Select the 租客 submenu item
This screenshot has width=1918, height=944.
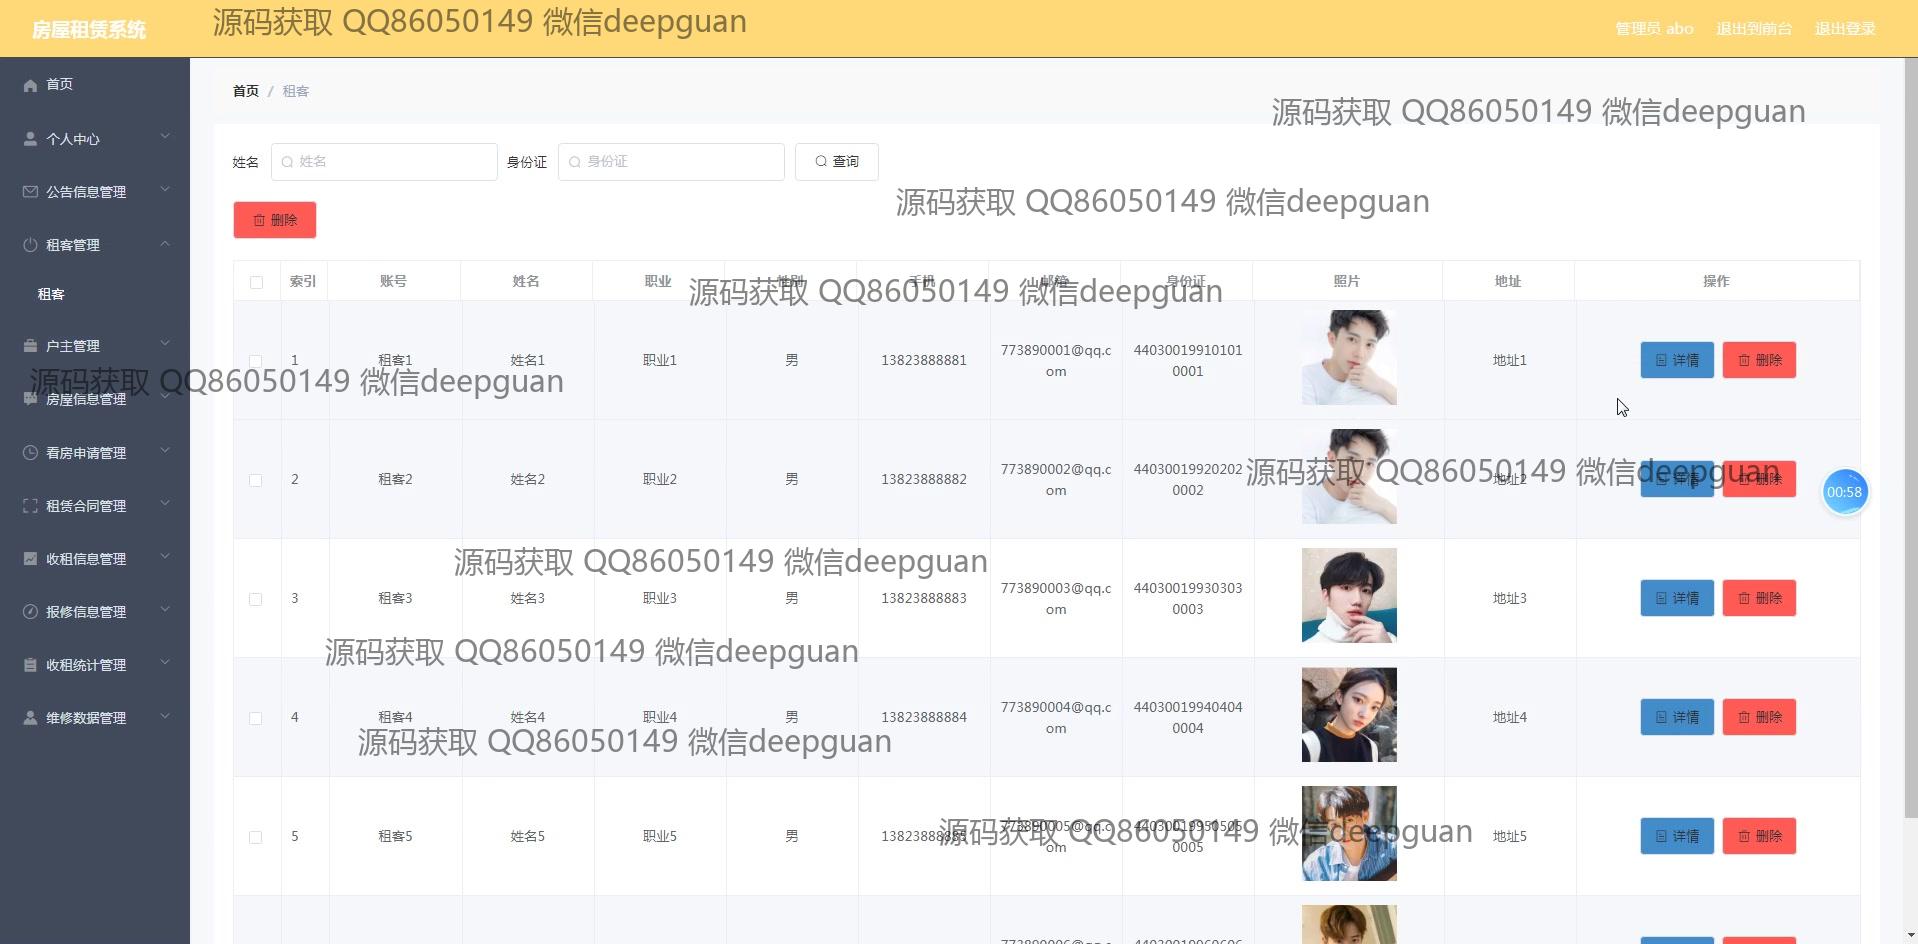pos(95,294)
